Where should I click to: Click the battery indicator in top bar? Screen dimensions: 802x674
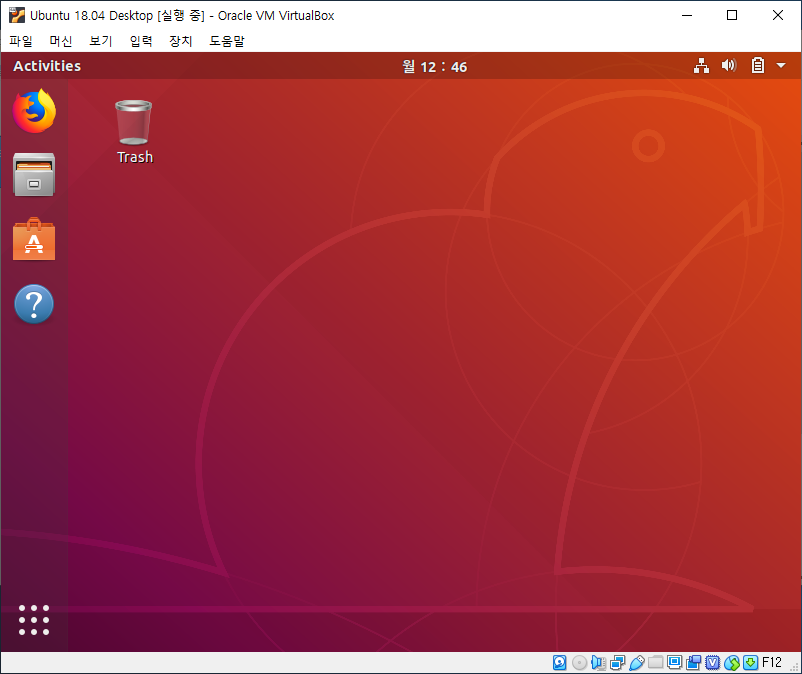coord(758,65)
